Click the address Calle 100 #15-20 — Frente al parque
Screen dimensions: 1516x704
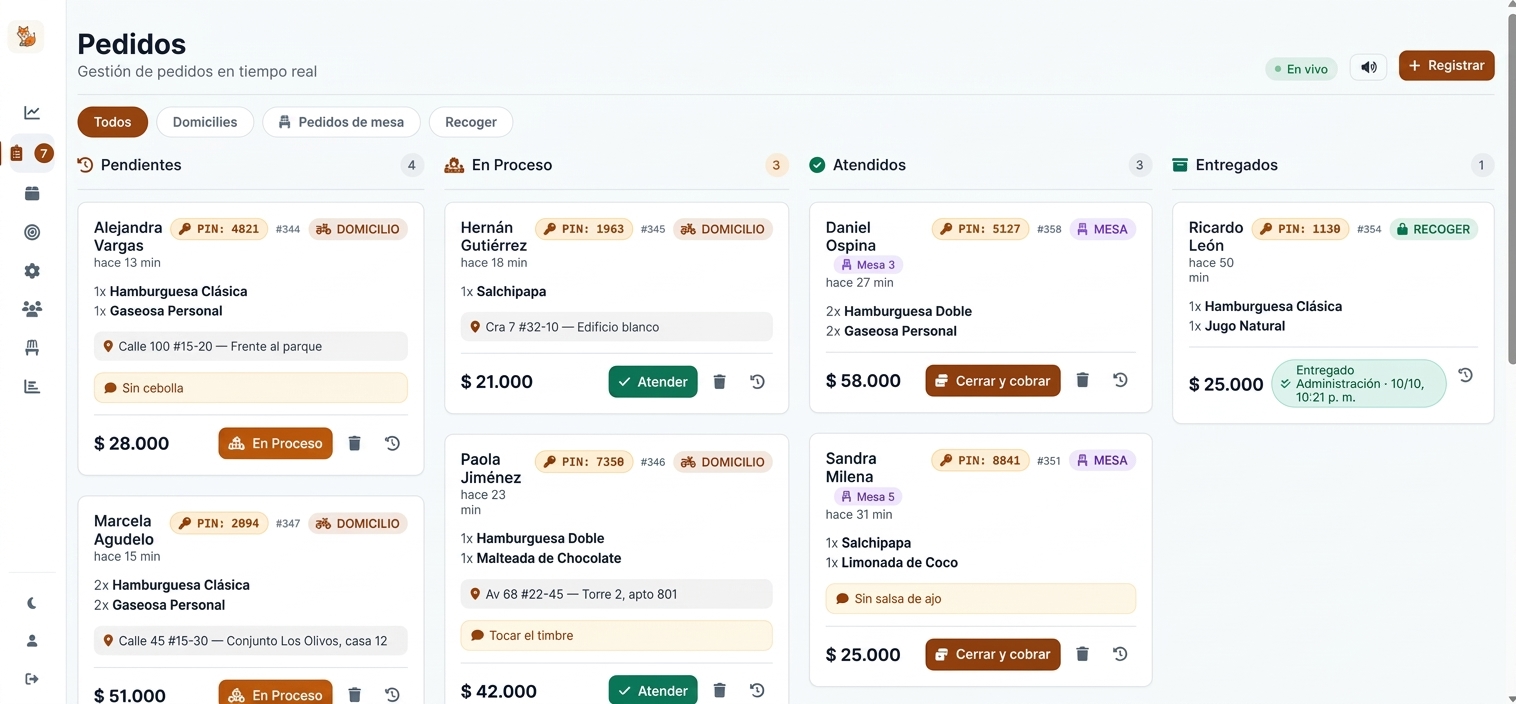pos(251,346)
